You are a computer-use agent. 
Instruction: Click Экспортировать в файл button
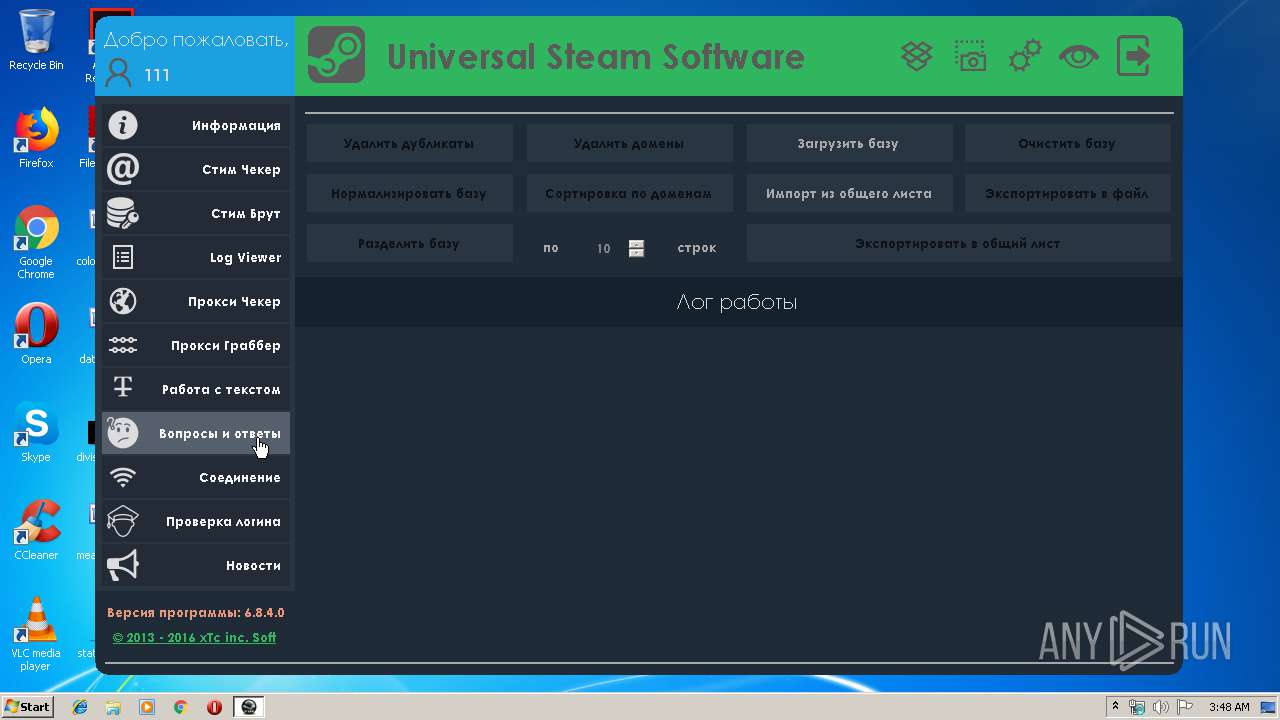[x=1067, y=193]
